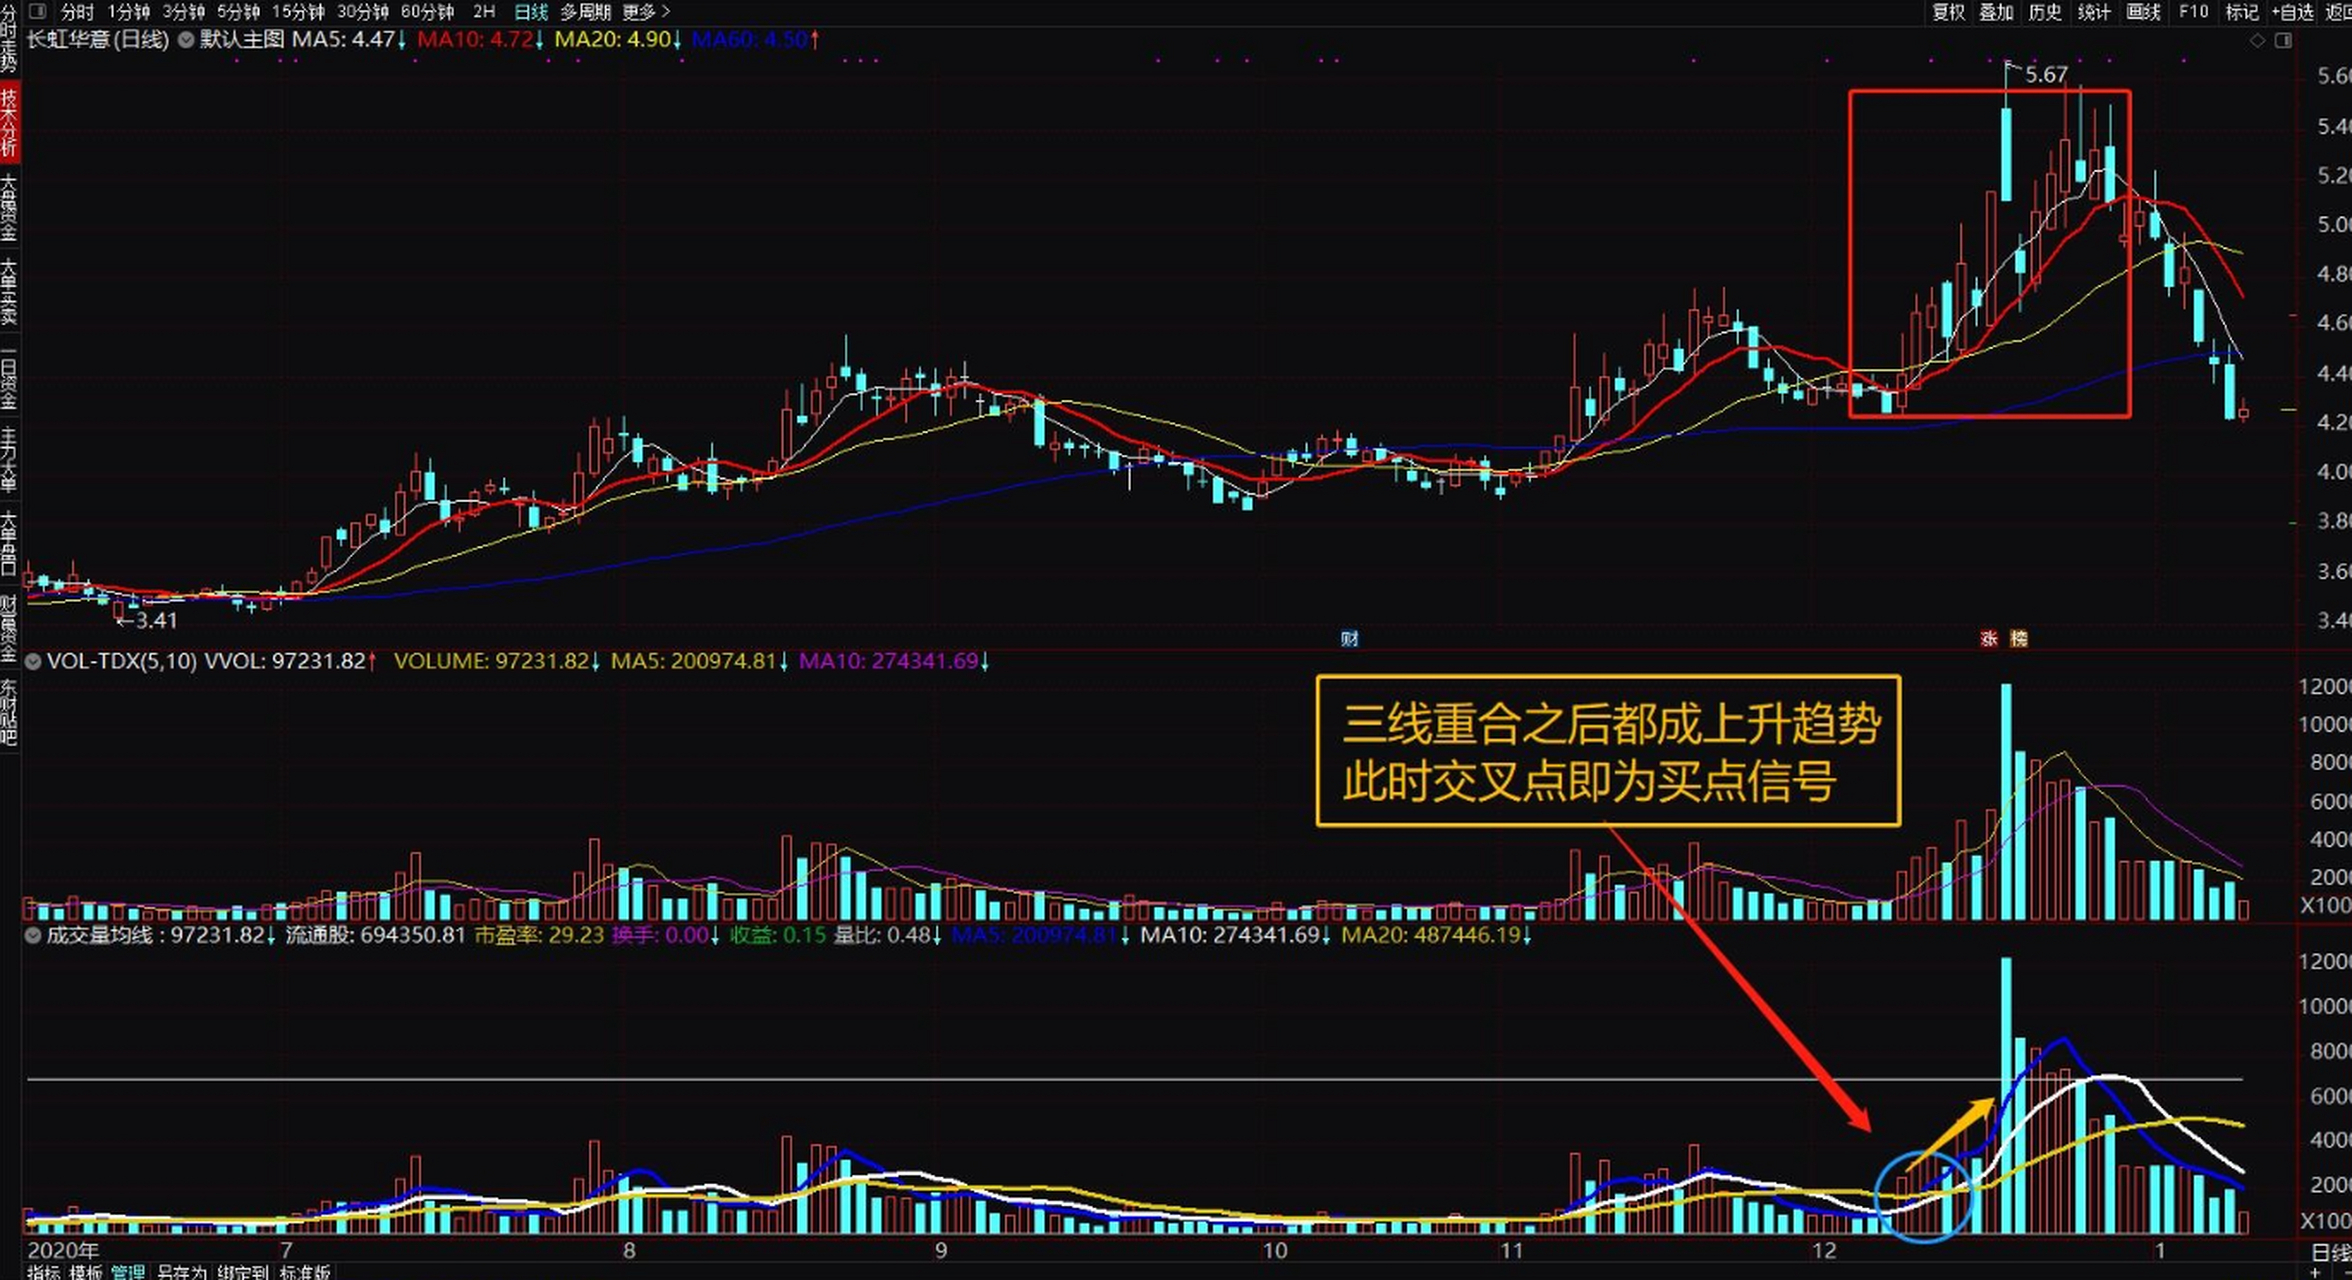Toggle the left panel layout icon
This screenshot has width=2352, height=1280.
click(38, 12)
